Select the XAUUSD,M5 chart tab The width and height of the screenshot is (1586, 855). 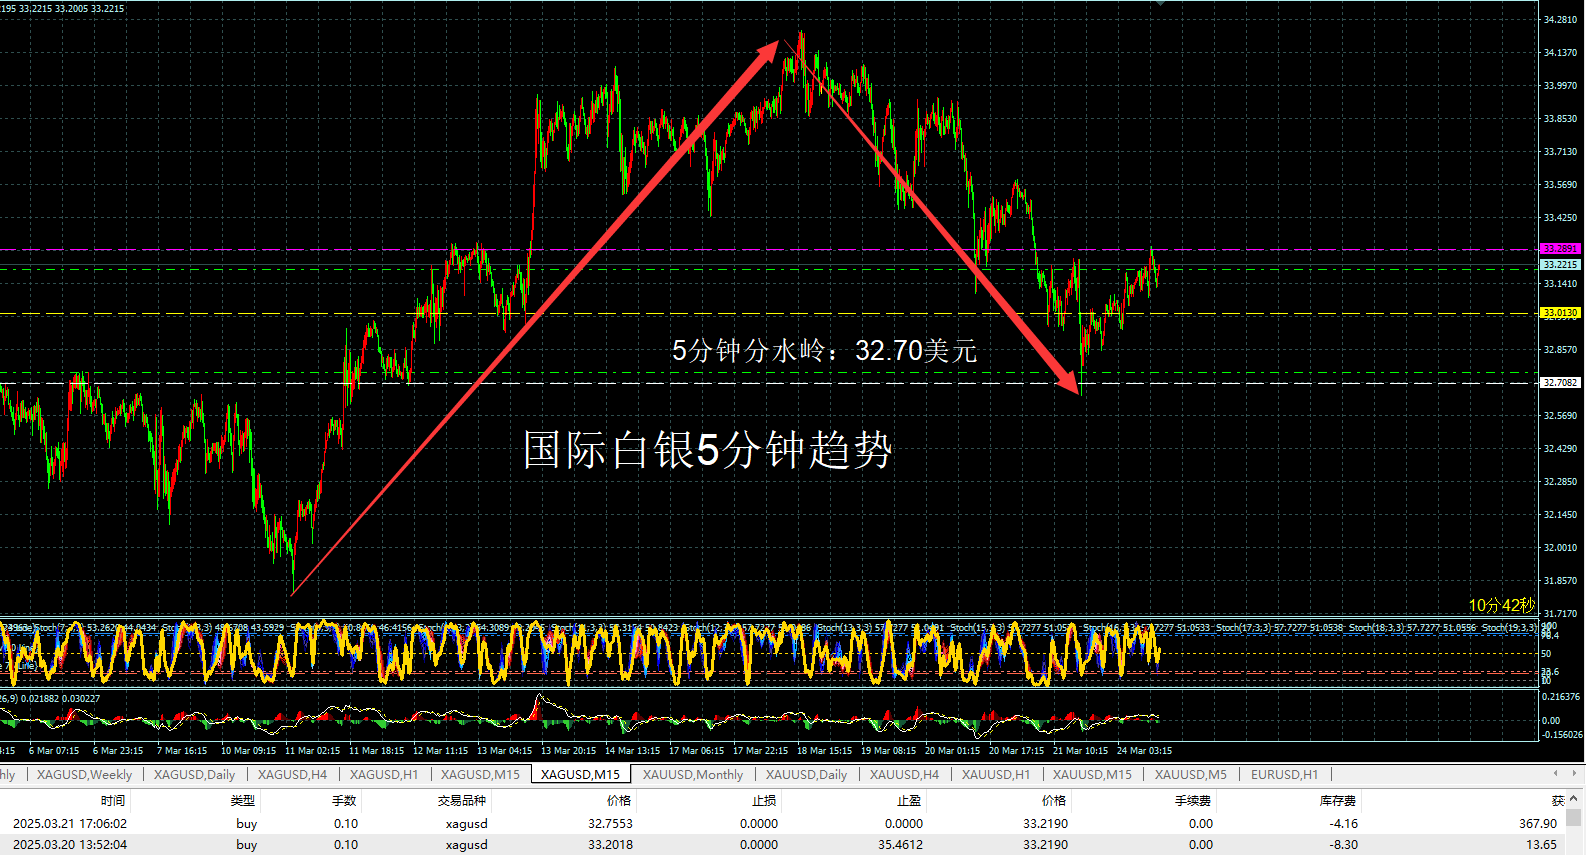pos(1190,775)
